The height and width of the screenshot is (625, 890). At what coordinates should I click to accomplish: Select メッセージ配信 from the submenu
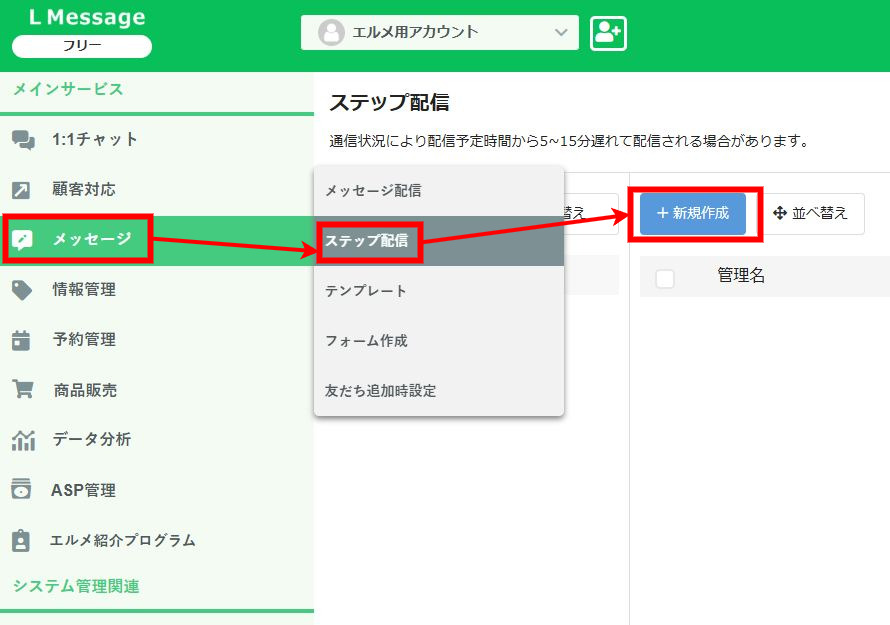[373, 190]
